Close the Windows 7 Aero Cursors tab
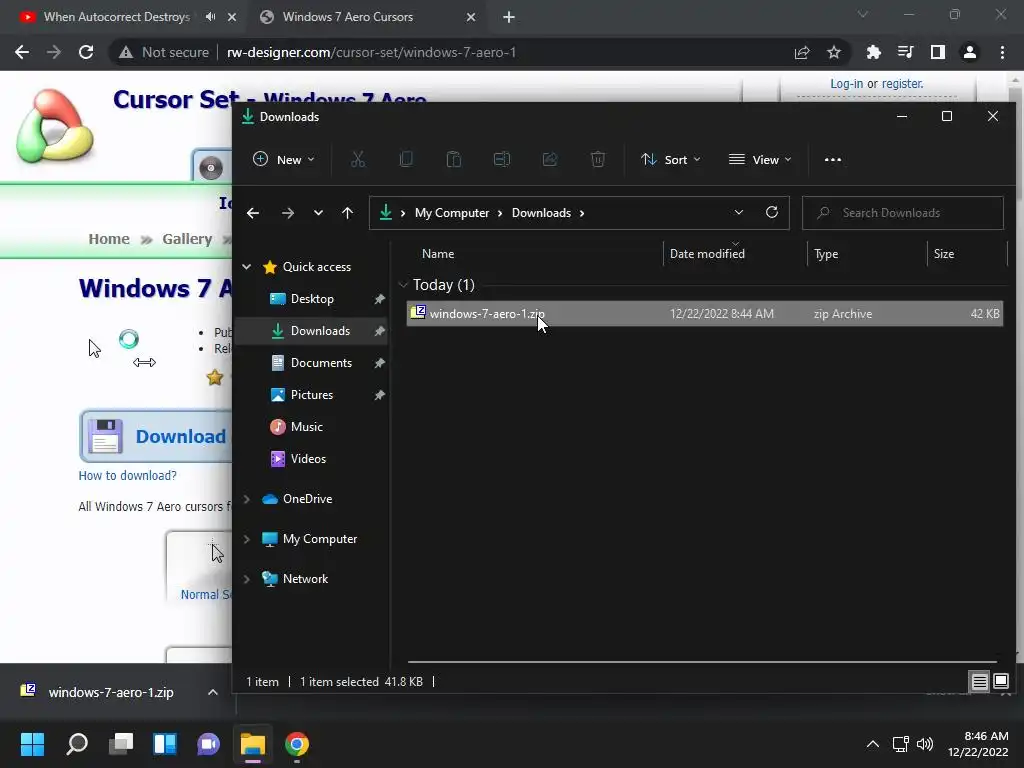The image size is (1024, 768). click(471, 17)
